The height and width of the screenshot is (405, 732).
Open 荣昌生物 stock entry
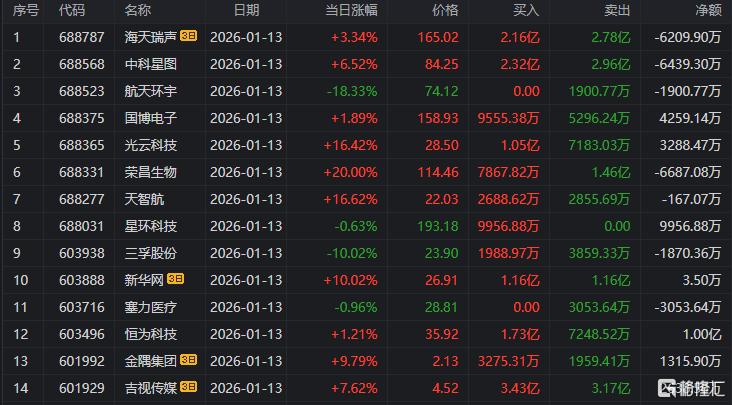click(151, 172)
